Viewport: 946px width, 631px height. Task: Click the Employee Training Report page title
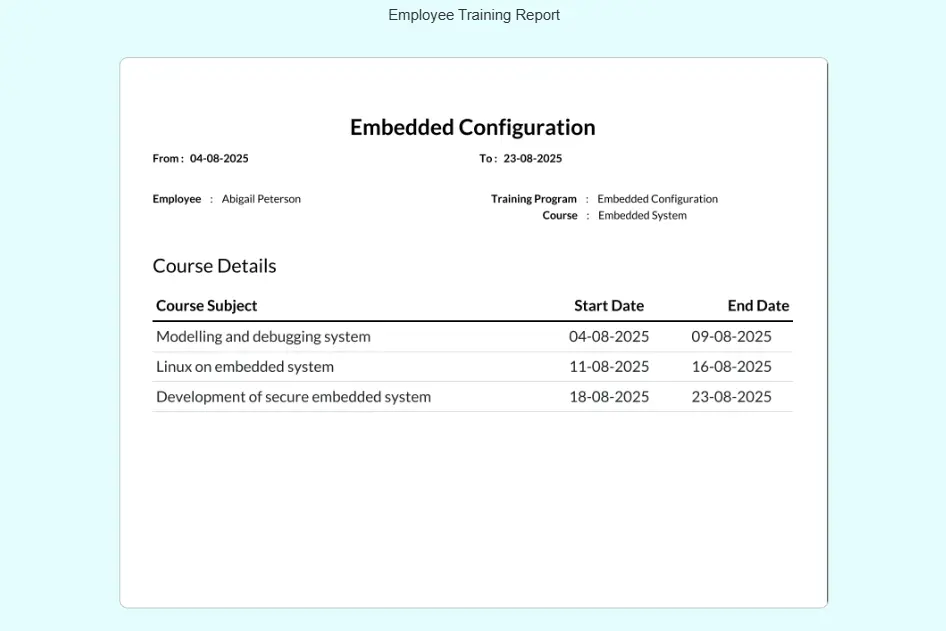(473, 15)
